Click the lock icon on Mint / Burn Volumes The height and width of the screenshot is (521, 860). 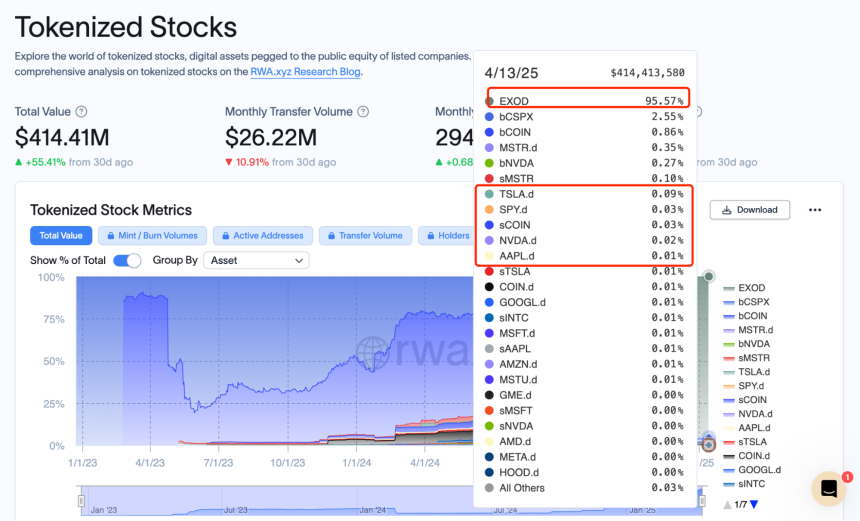click(111, 236)
